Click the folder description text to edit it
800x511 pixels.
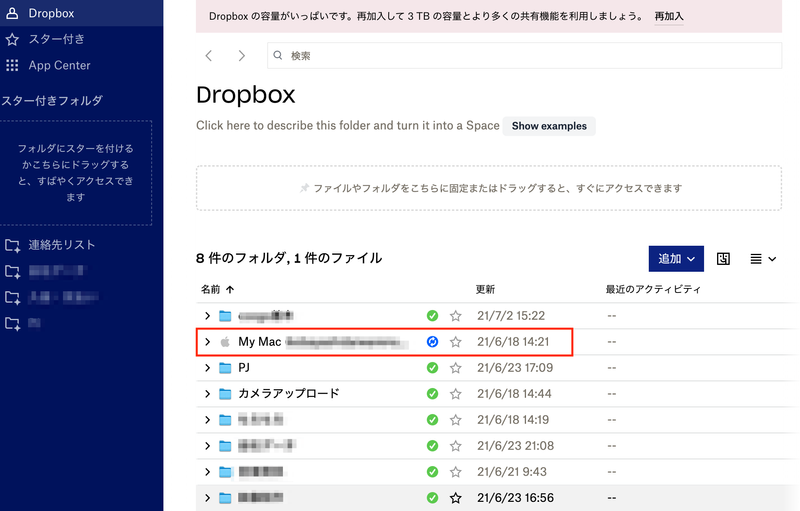pos(348,125)
